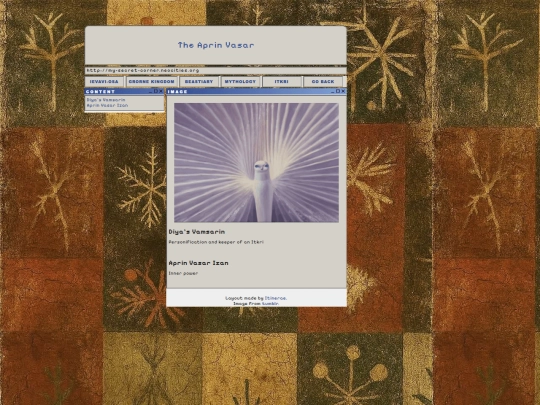
Task: Jump to Aprin Vasar Izan in Content list
Action: pos(107,105)
